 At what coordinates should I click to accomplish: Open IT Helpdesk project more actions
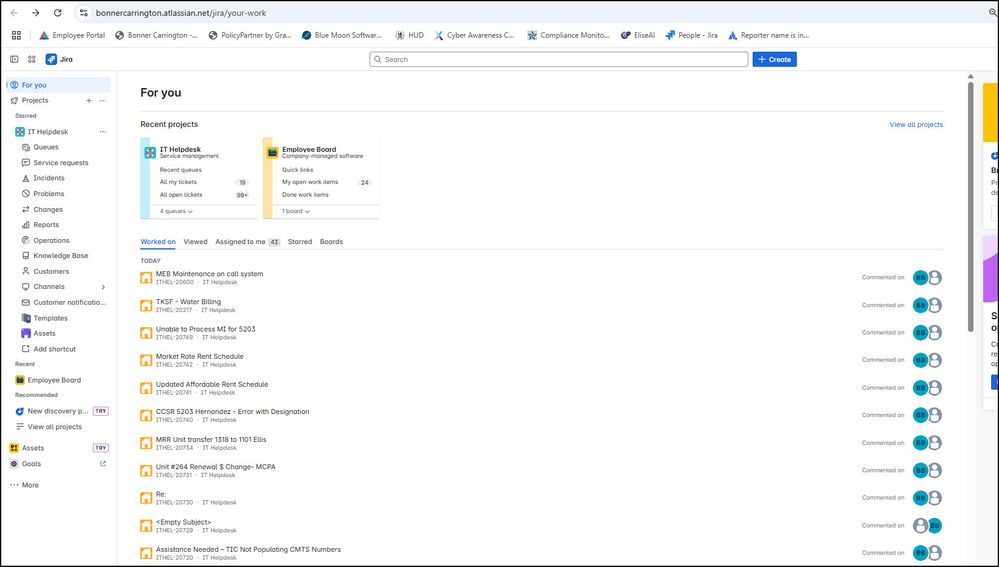(x=103, y=132)
